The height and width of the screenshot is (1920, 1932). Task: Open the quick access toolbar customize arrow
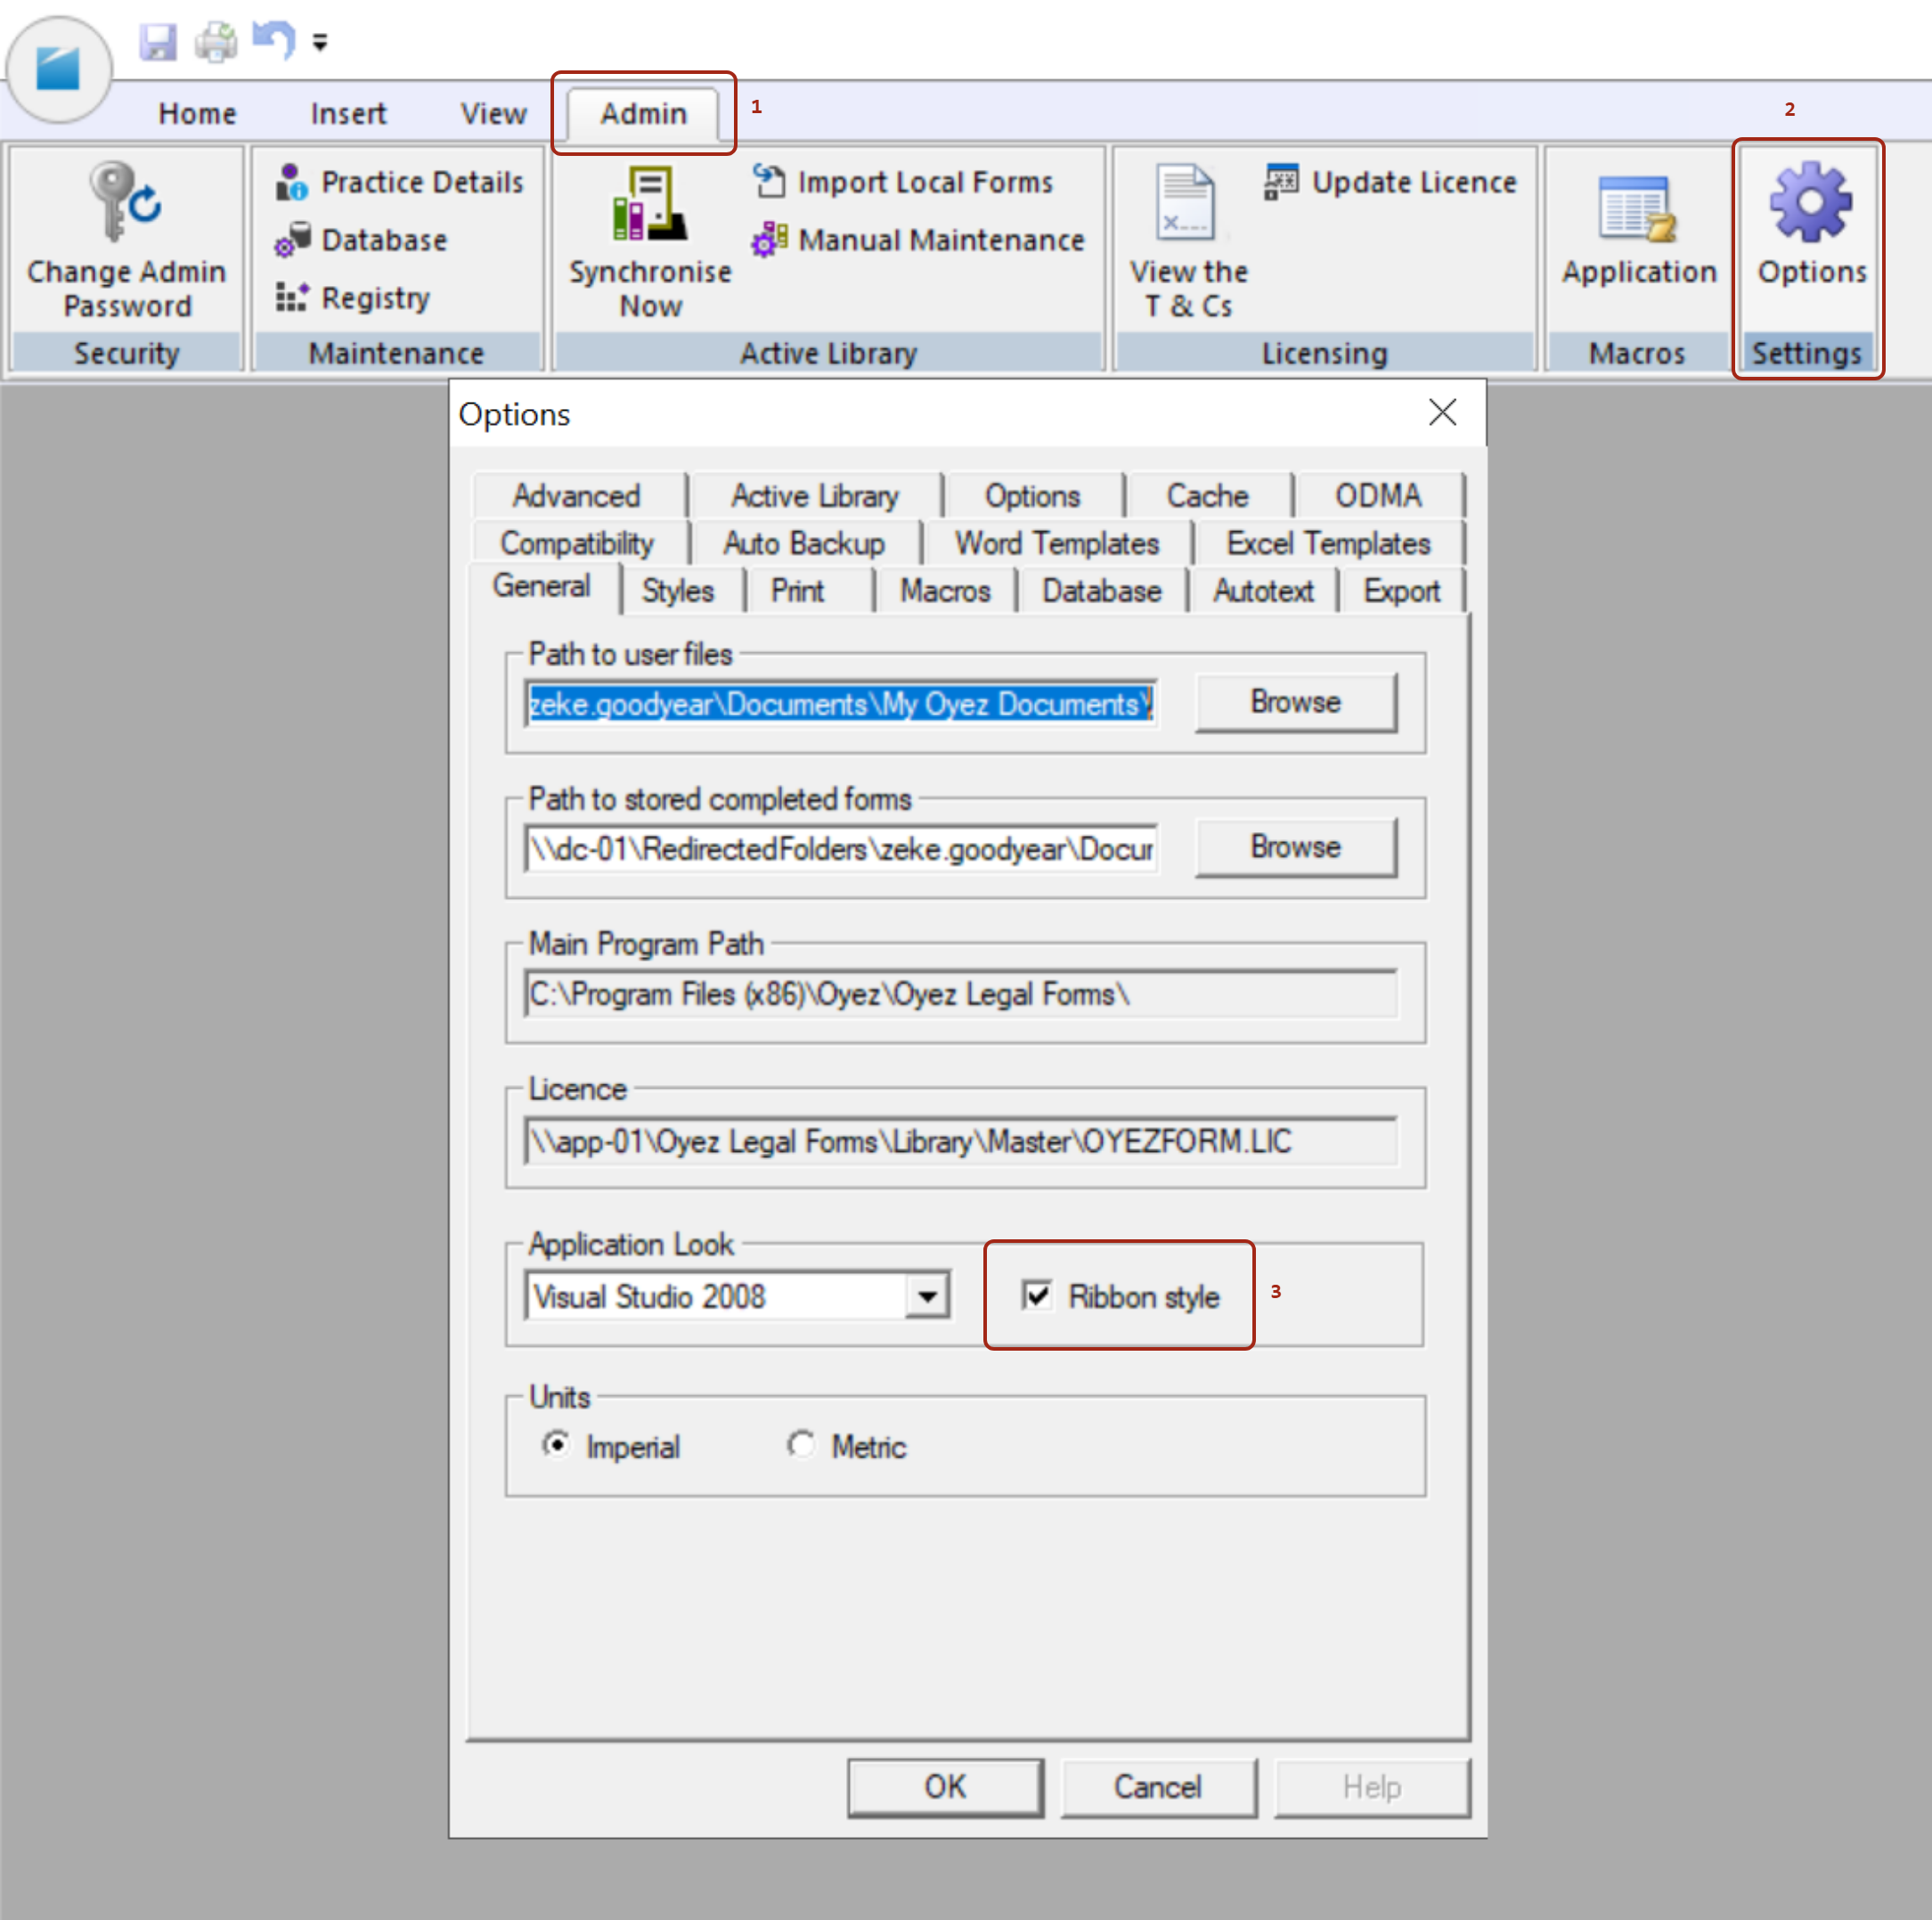click(x=320, y=42)
